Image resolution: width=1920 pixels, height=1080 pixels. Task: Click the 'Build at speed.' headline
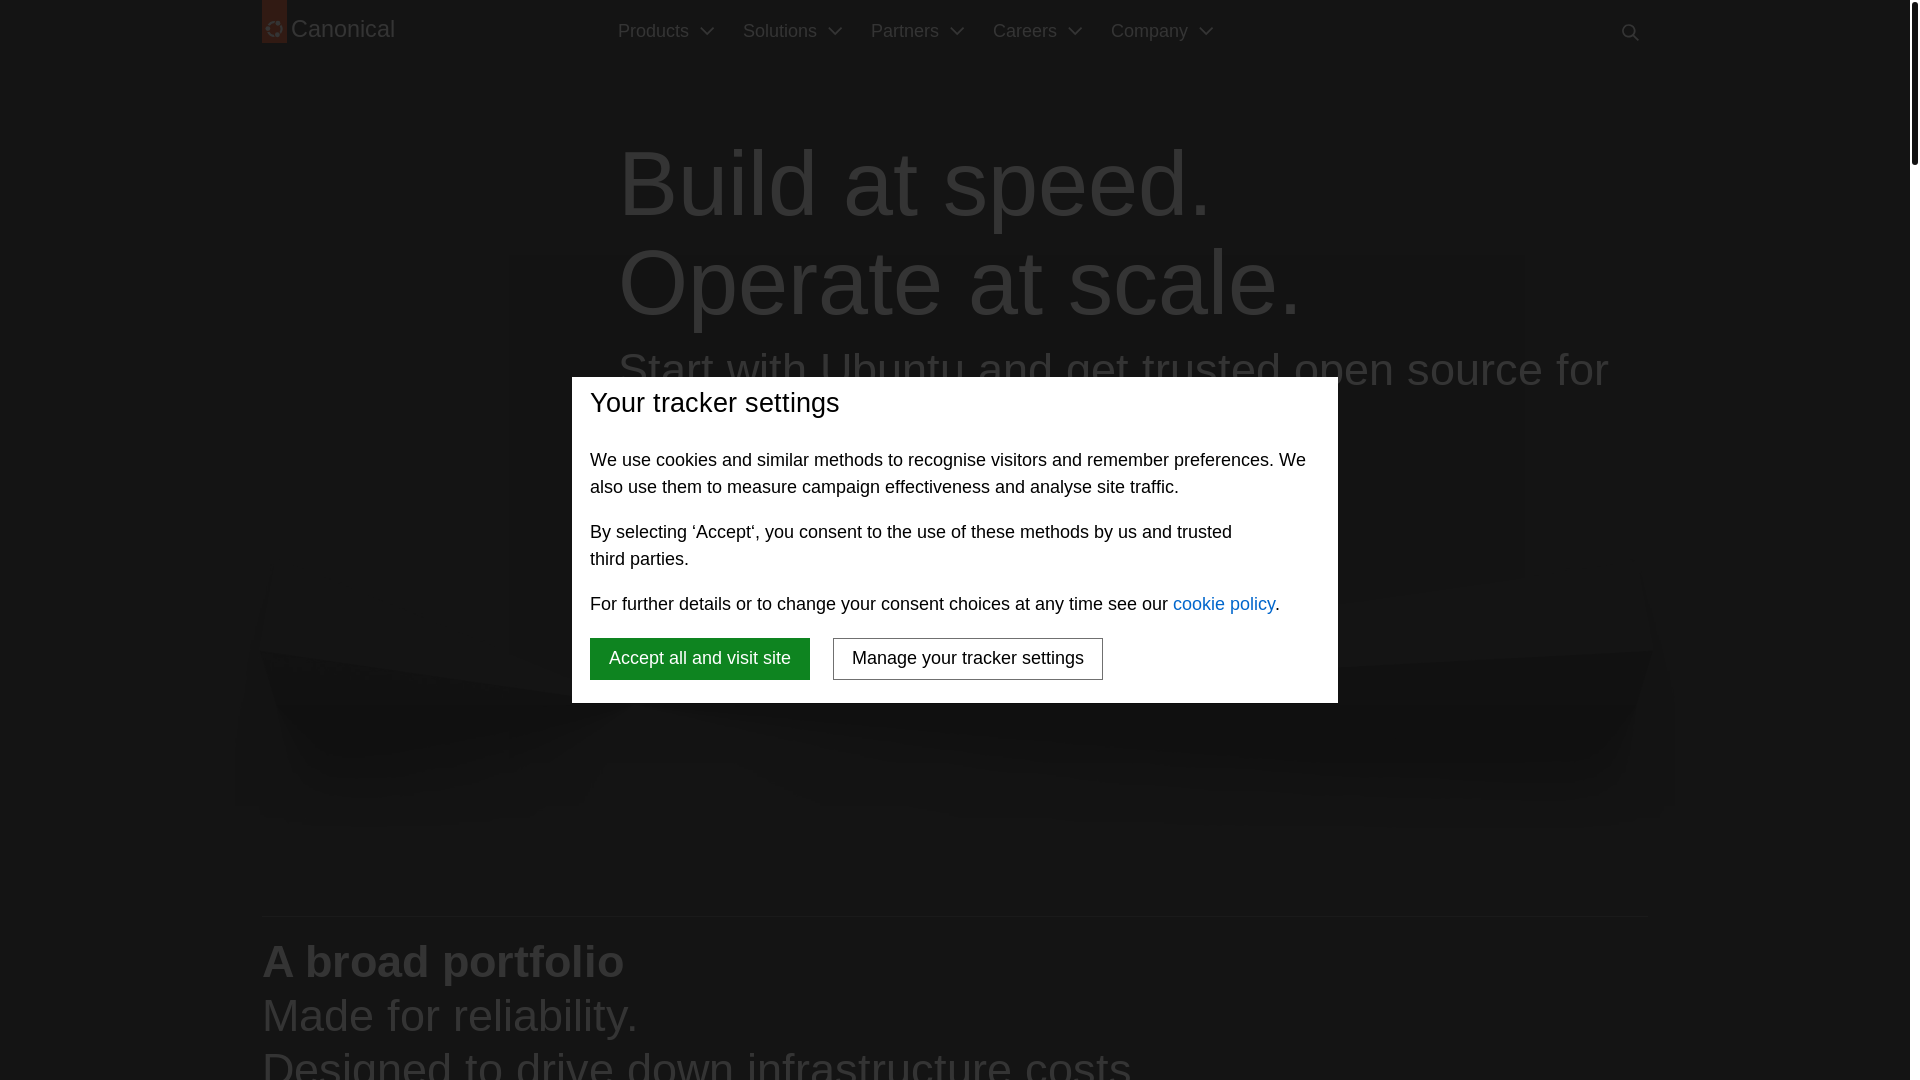pyautogui.click(x=915, y=184)
